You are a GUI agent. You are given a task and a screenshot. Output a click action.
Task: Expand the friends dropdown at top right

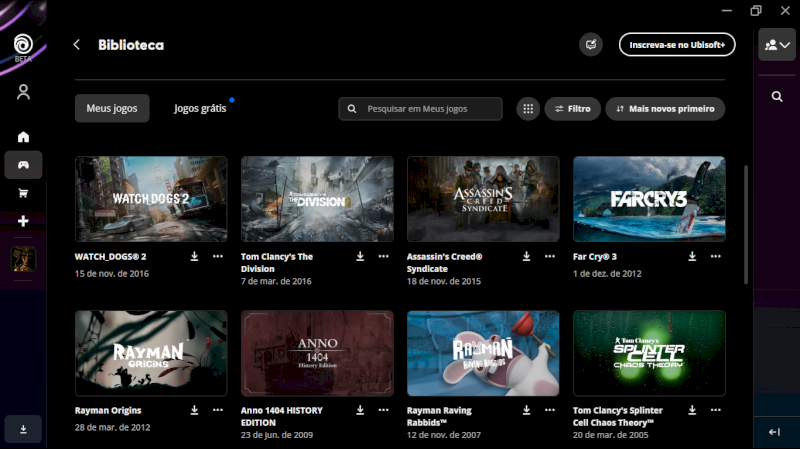[776, 45]
